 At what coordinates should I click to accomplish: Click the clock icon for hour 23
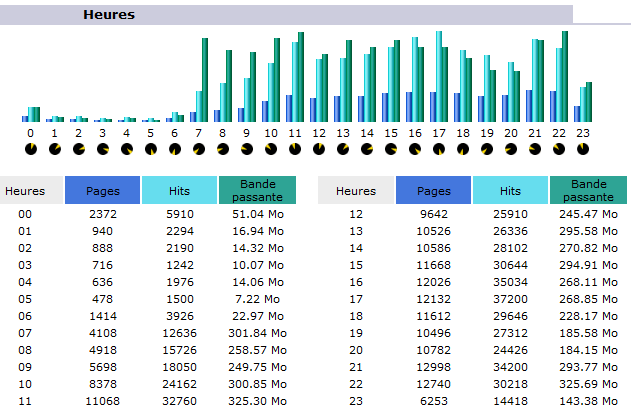click(583, 149)
